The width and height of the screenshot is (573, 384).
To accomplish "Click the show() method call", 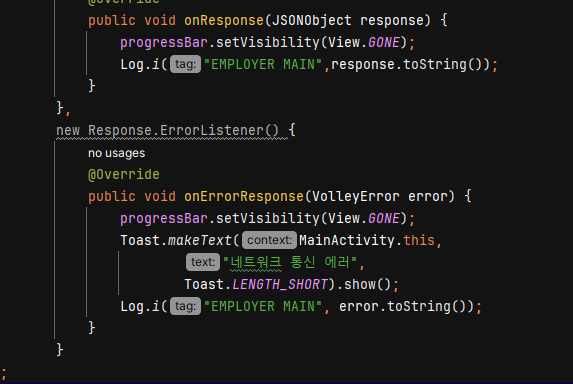I will click(368, 284).
